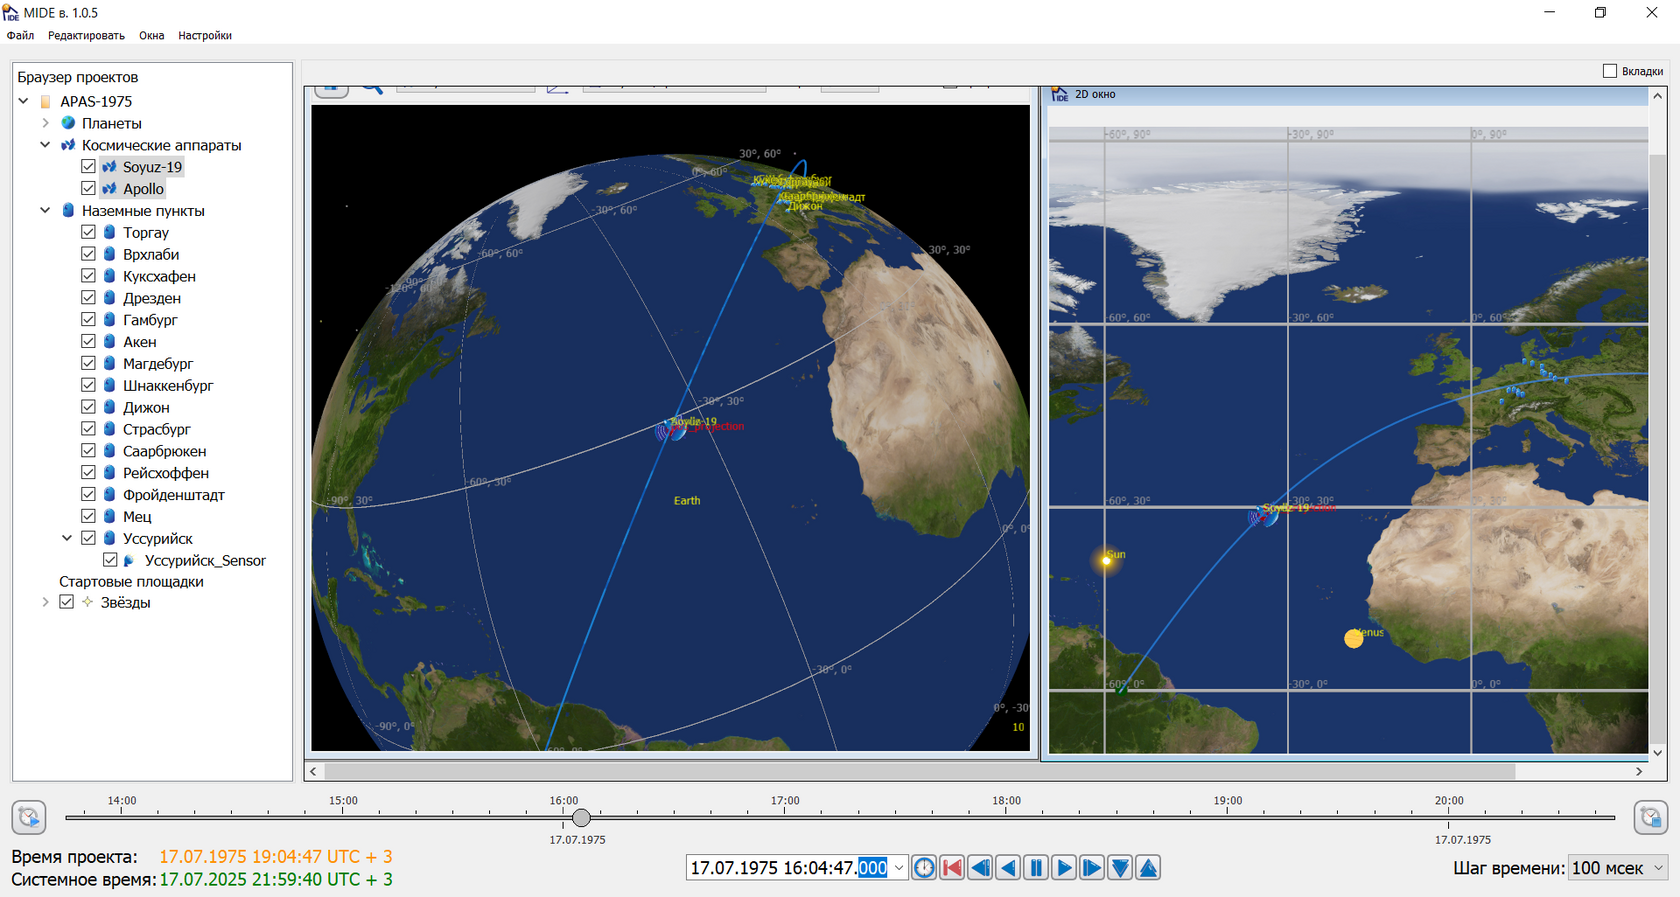Image resolution: width=1680 pixels, height=897 pixels.
Task: Select Фройденштадт in the project tree
Action: pyautogui.click(x=174, y=495)
